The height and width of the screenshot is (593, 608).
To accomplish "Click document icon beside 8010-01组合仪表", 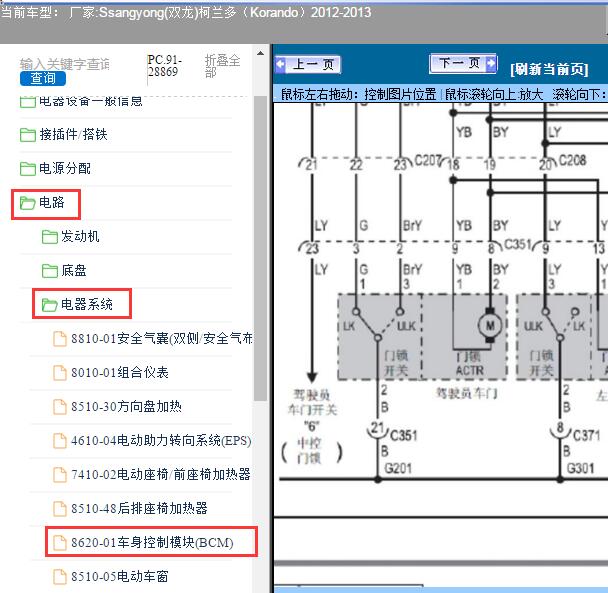I will [60, 373].
